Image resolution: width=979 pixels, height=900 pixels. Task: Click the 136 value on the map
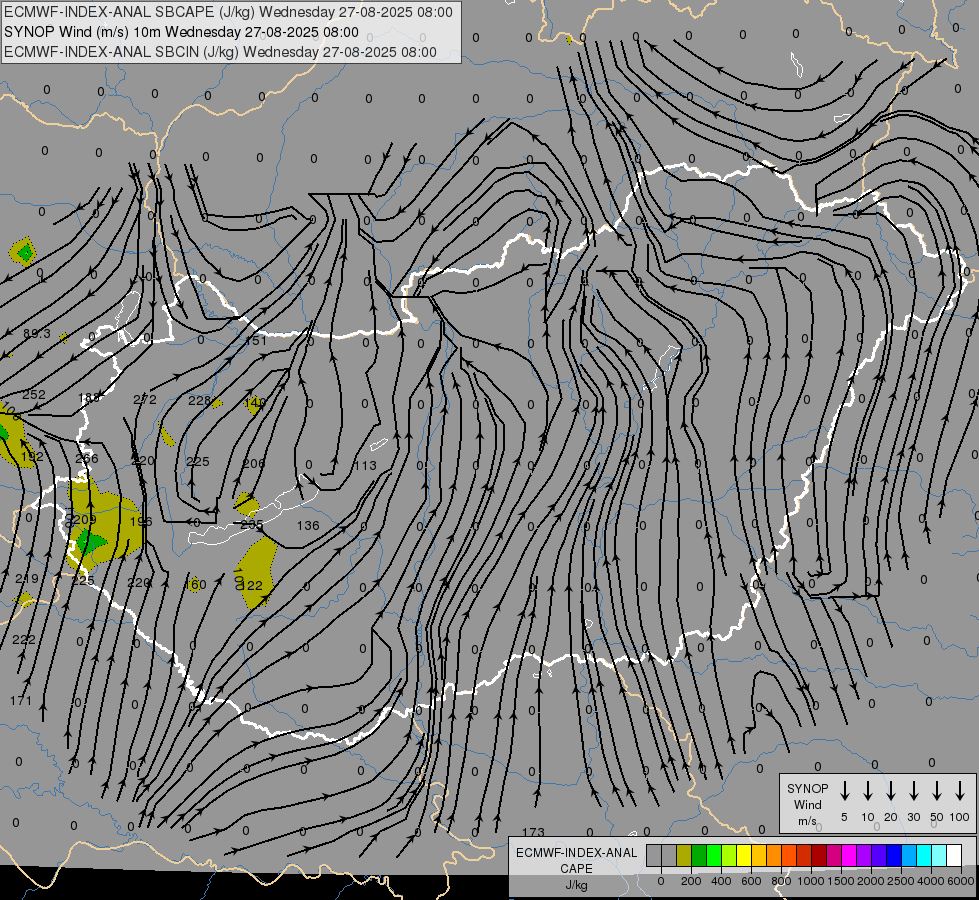(x=308, y=525)
